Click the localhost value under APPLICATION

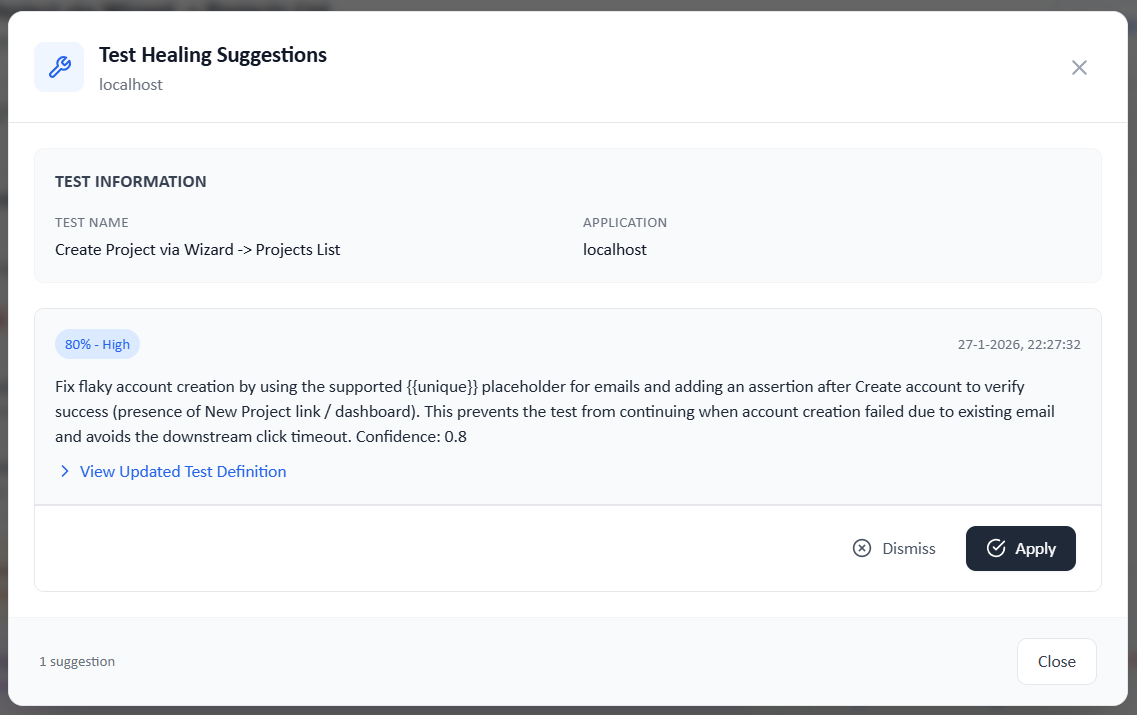(x=615, y=249)
